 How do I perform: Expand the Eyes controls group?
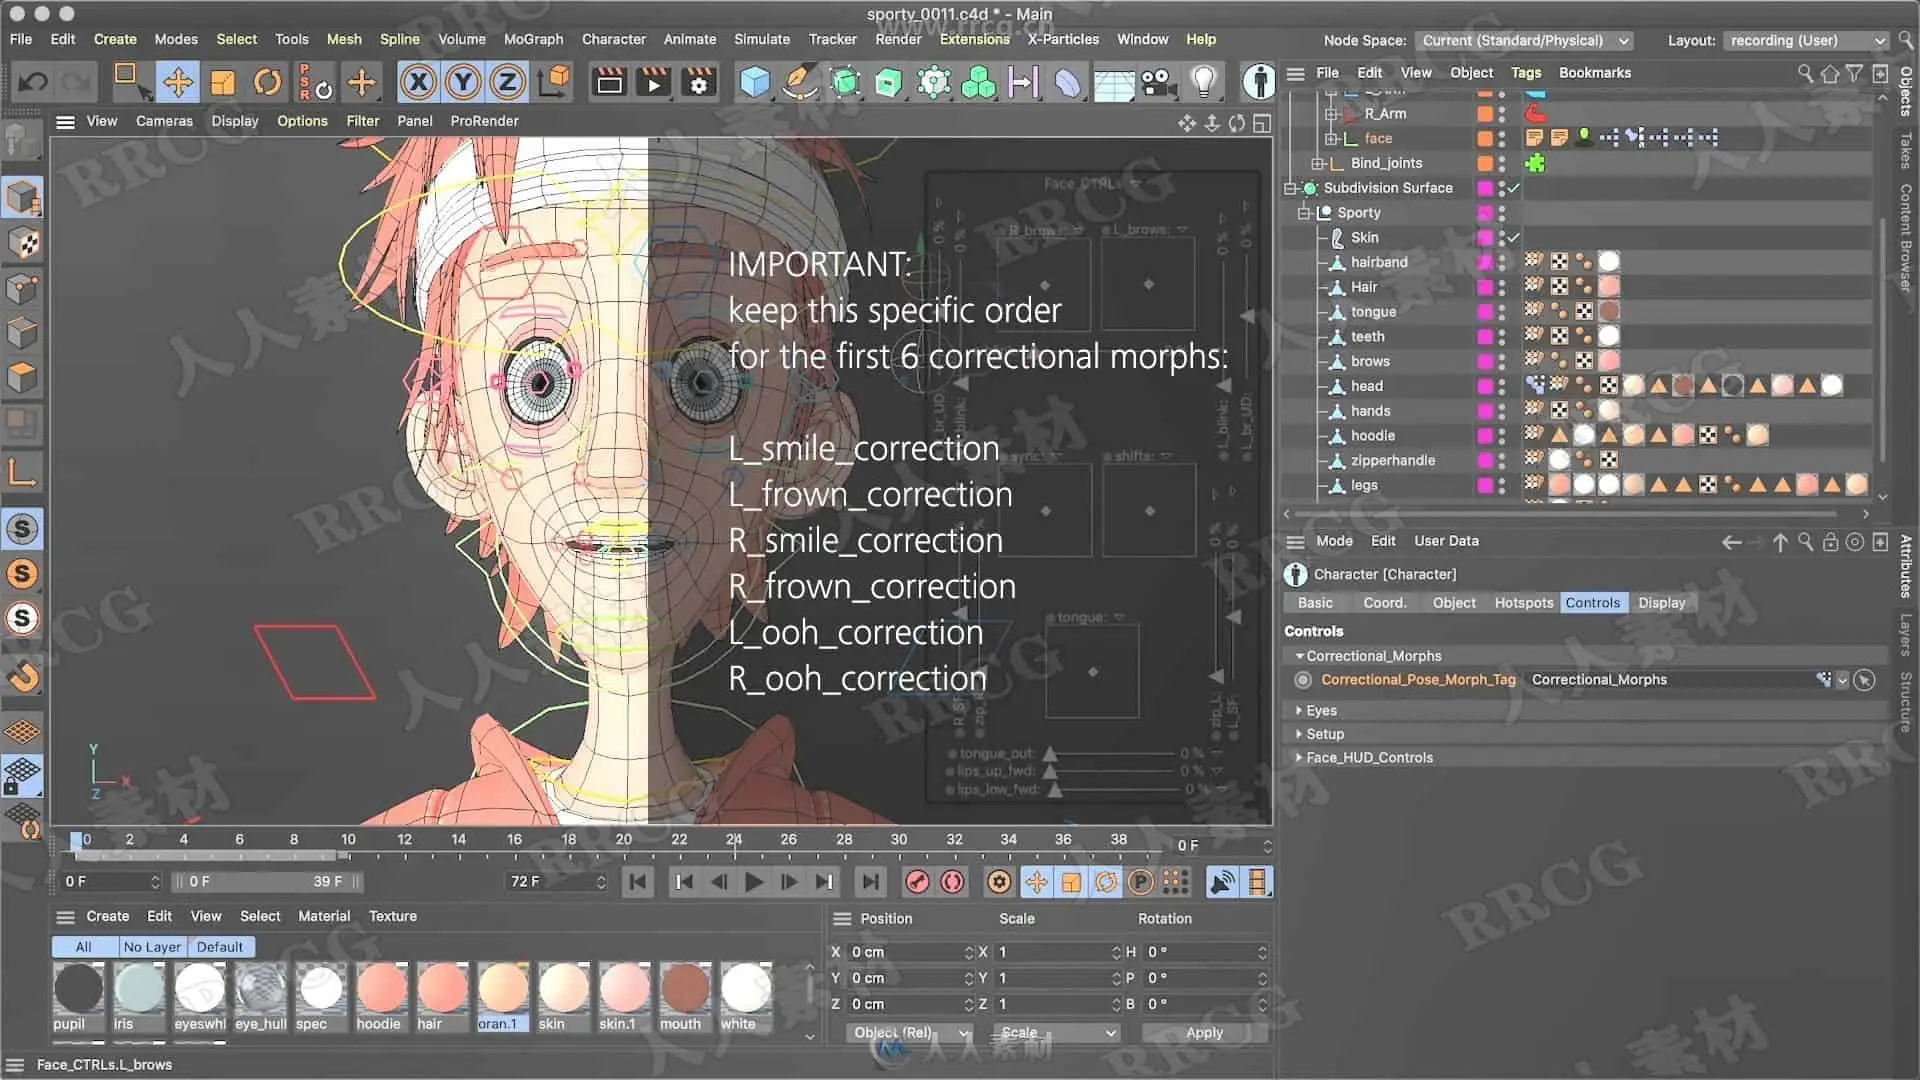(1299, 711)
